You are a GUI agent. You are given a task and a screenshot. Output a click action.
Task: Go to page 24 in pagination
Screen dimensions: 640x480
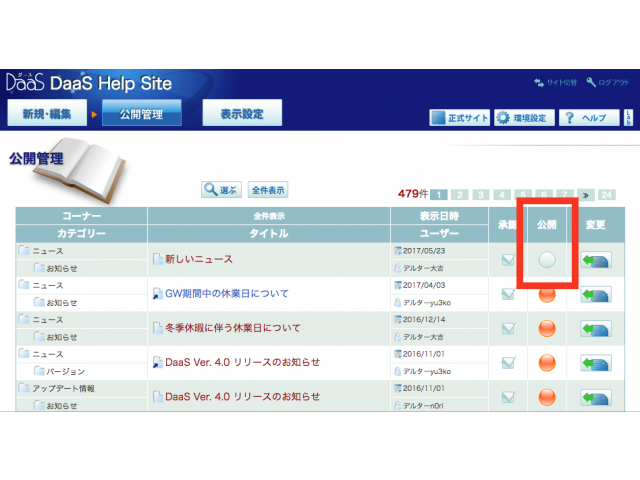pyautogui.click(x=607, y=194)
